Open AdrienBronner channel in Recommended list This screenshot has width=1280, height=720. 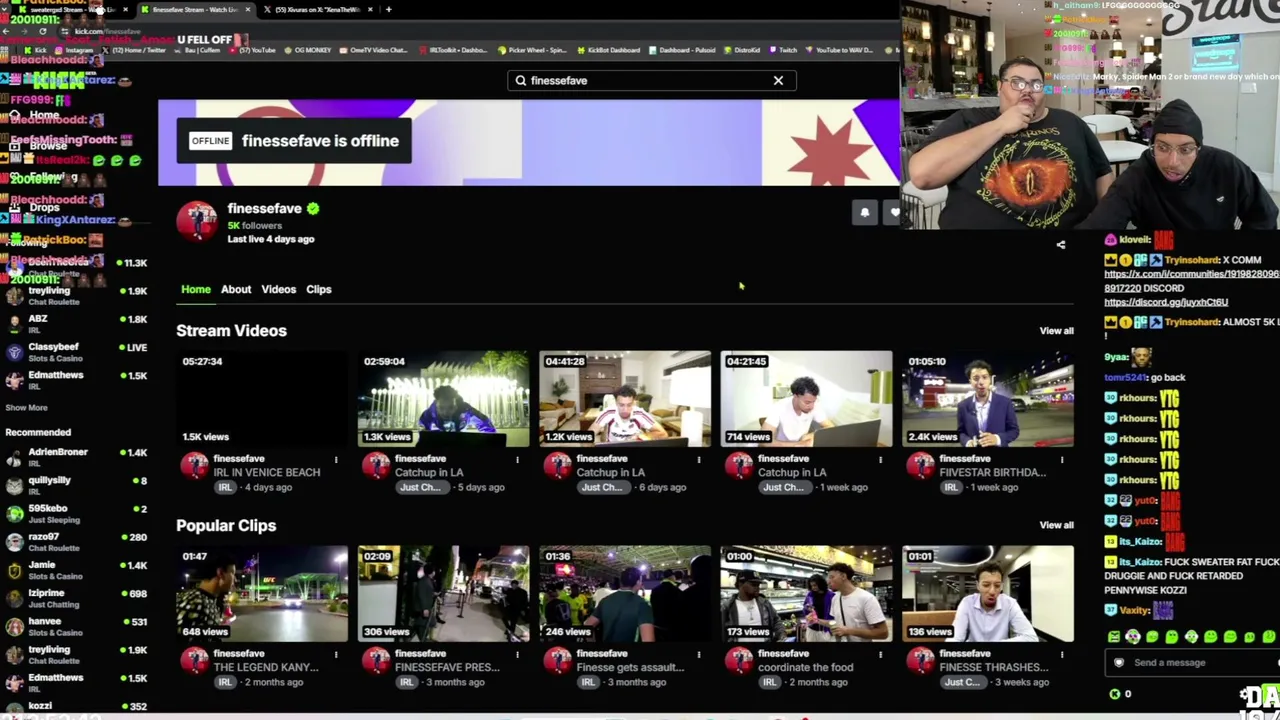pos(75,458)
